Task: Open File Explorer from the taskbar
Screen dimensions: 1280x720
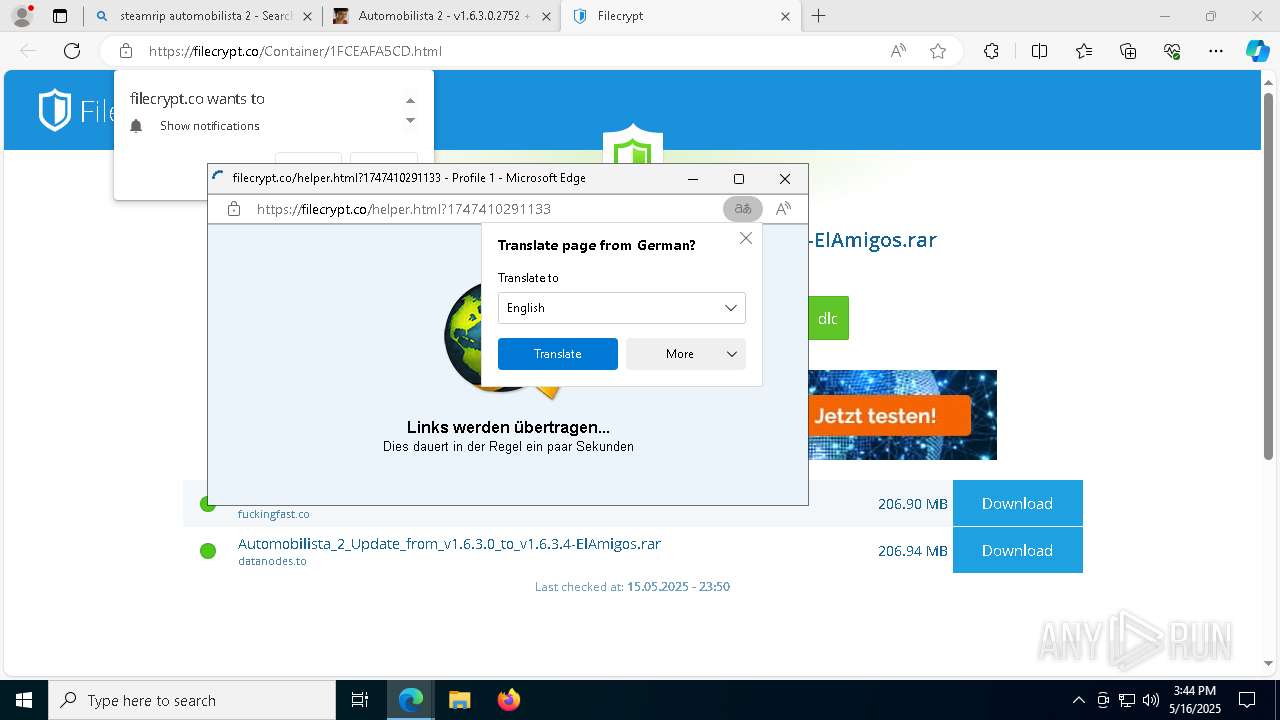Action: pyautogui.click(x=459, y=700)
